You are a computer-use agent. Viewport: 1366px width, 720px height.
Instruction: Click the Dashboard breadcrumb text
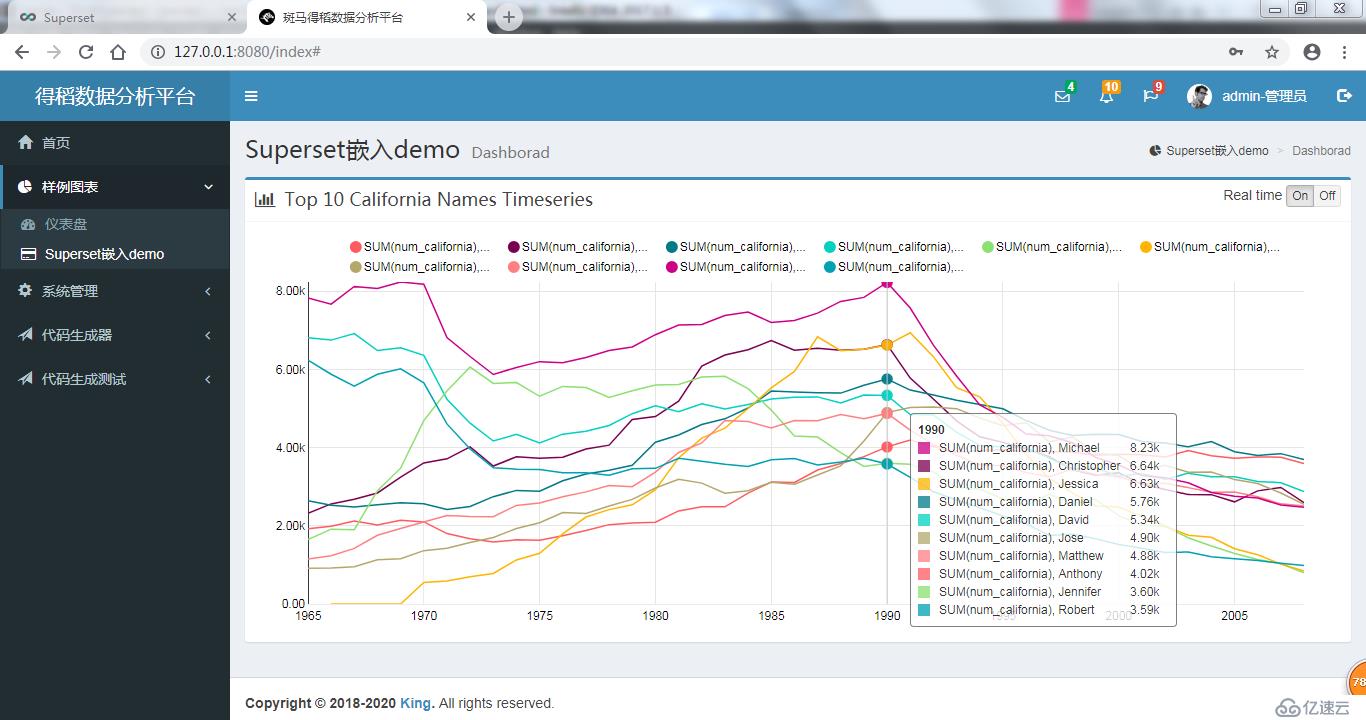(x=1321, y=151)
